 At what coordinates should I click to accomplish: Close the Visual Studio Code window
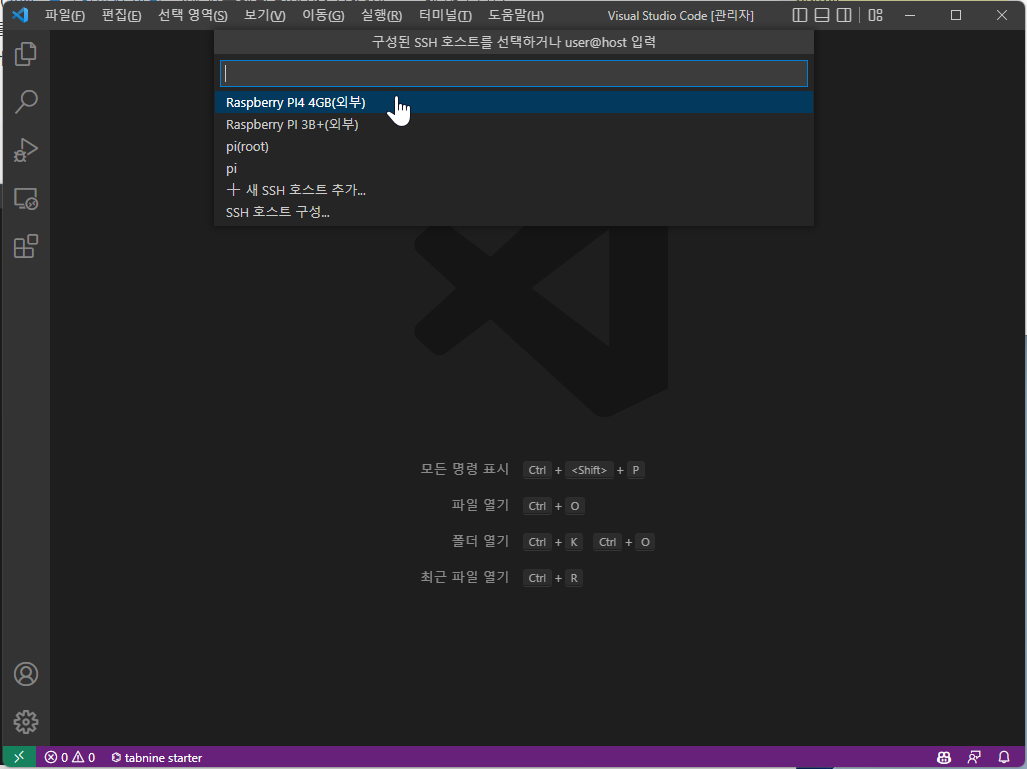(x=1001, y=15)
